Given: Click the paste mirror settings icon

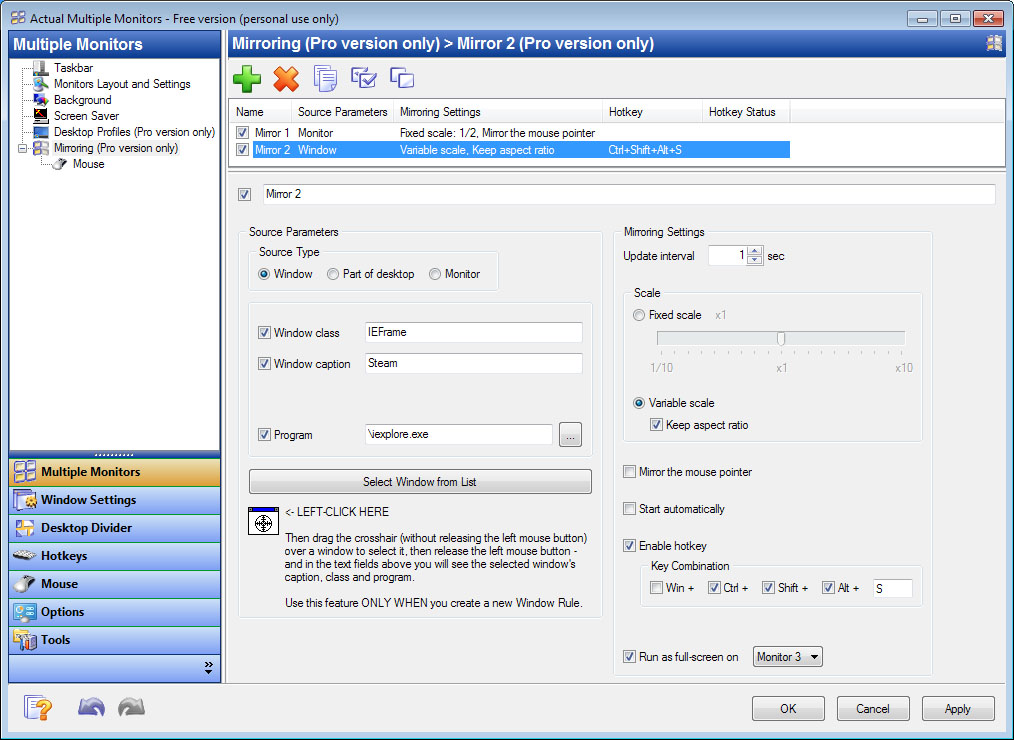Looking at the screenshot, I should coord(362,77).
